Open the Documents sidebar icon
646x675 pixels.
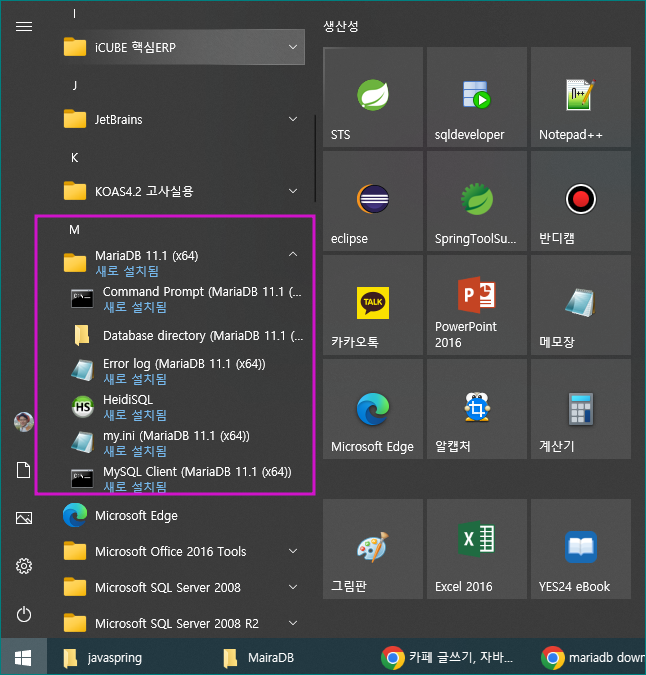tap(24, 470)
